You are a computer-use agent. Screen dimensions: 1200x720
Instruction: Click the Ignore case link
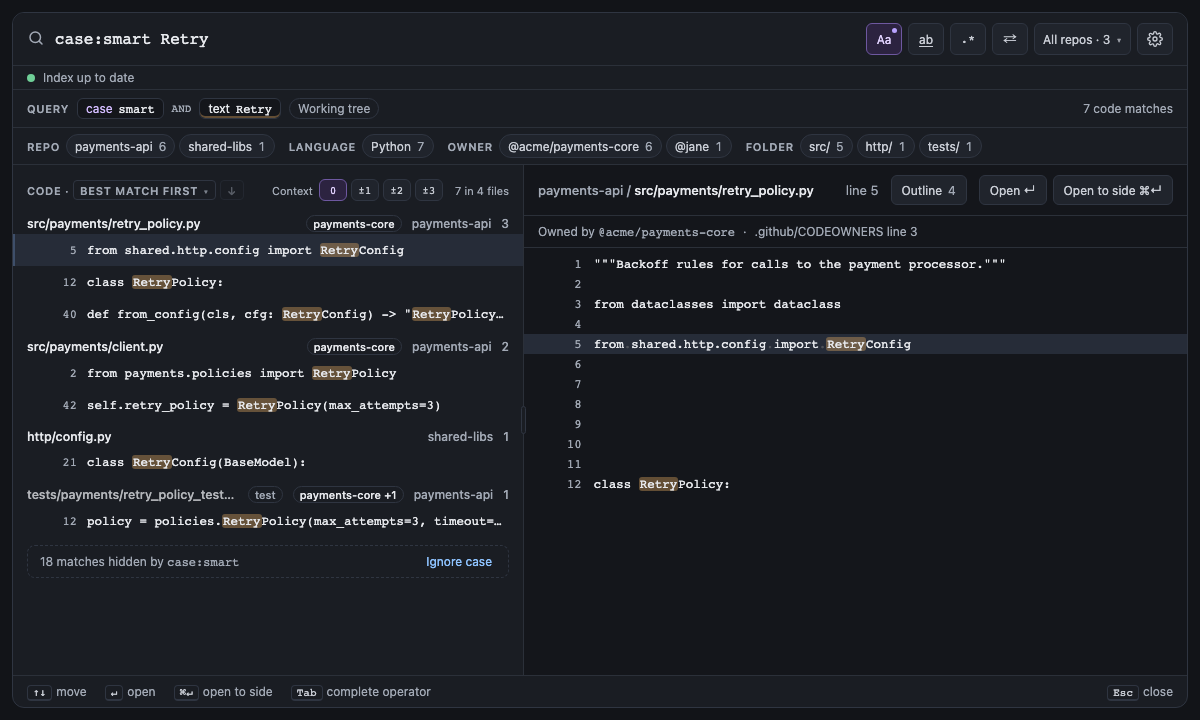coord(459,562)
